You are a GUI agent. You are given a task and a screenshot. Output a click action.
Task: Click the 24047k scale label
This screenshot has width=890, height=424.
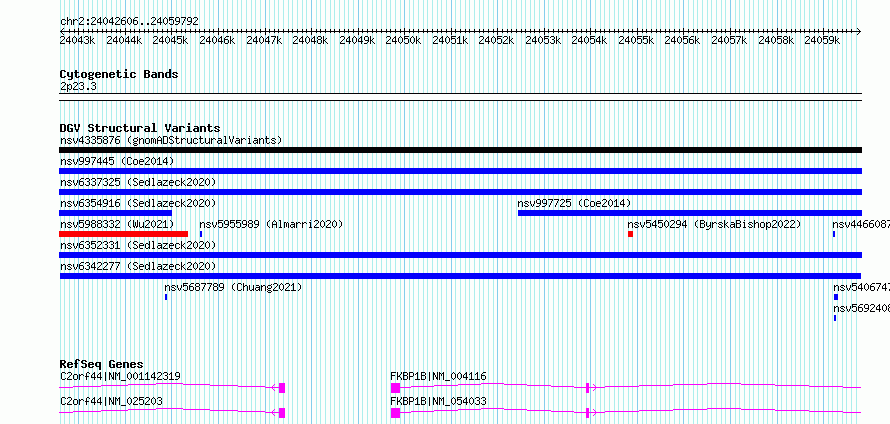(263, 40)
